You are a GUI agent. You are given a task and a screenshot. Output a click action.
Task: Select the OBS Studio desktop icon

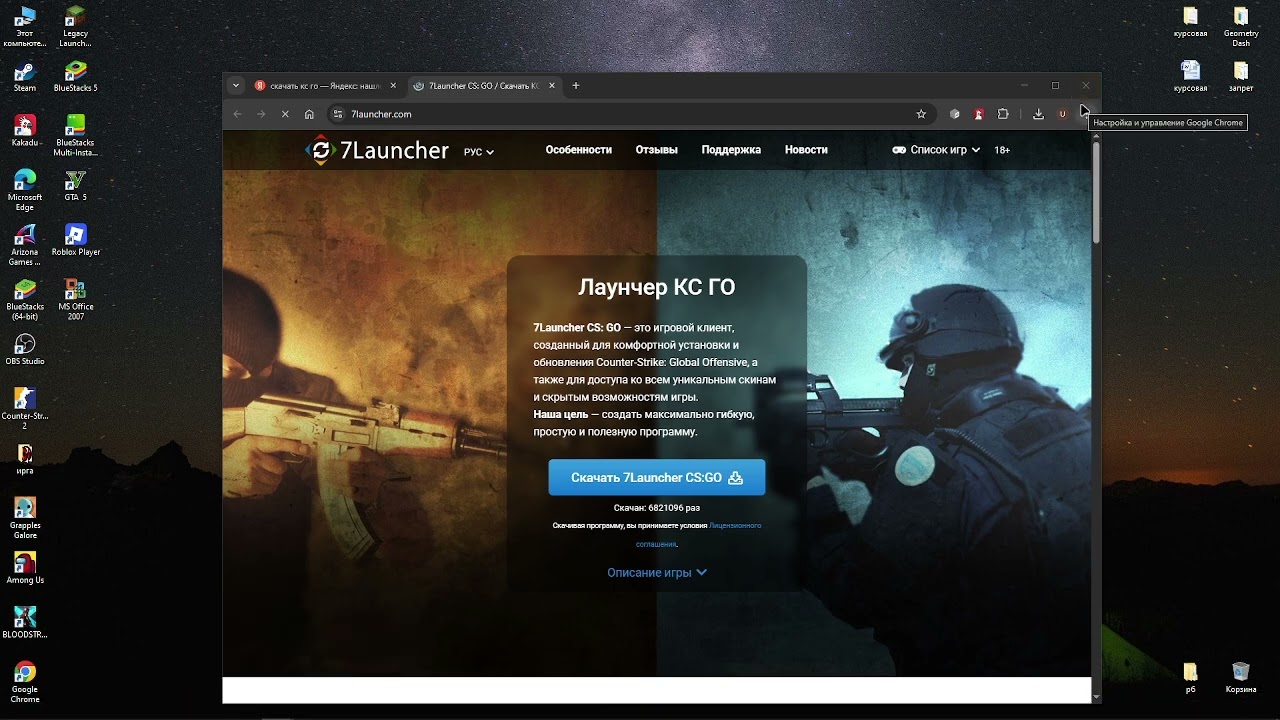coord(25,349)
